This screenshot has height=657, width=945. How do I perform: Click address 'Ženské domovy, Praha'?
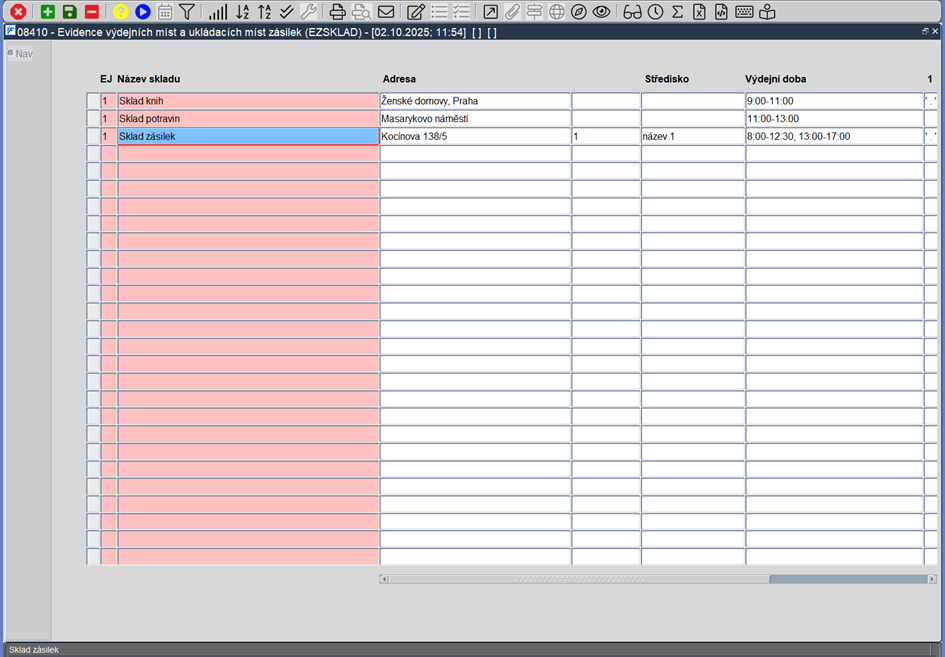coord(475,101)
